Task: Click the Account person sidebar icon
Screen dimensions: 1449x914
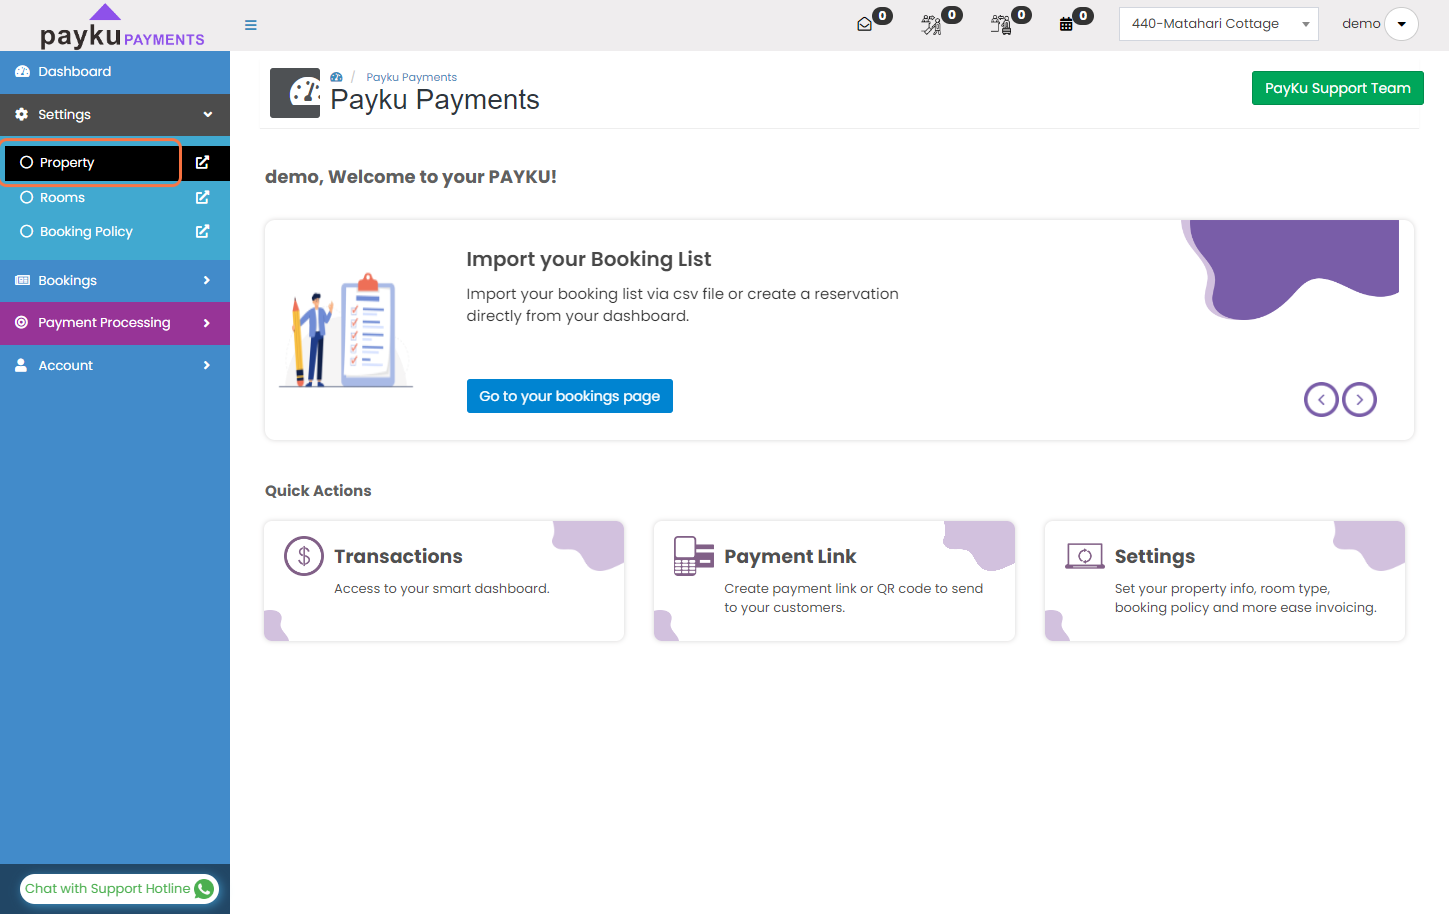Action: pyautogui.click(x=21, y=366)
